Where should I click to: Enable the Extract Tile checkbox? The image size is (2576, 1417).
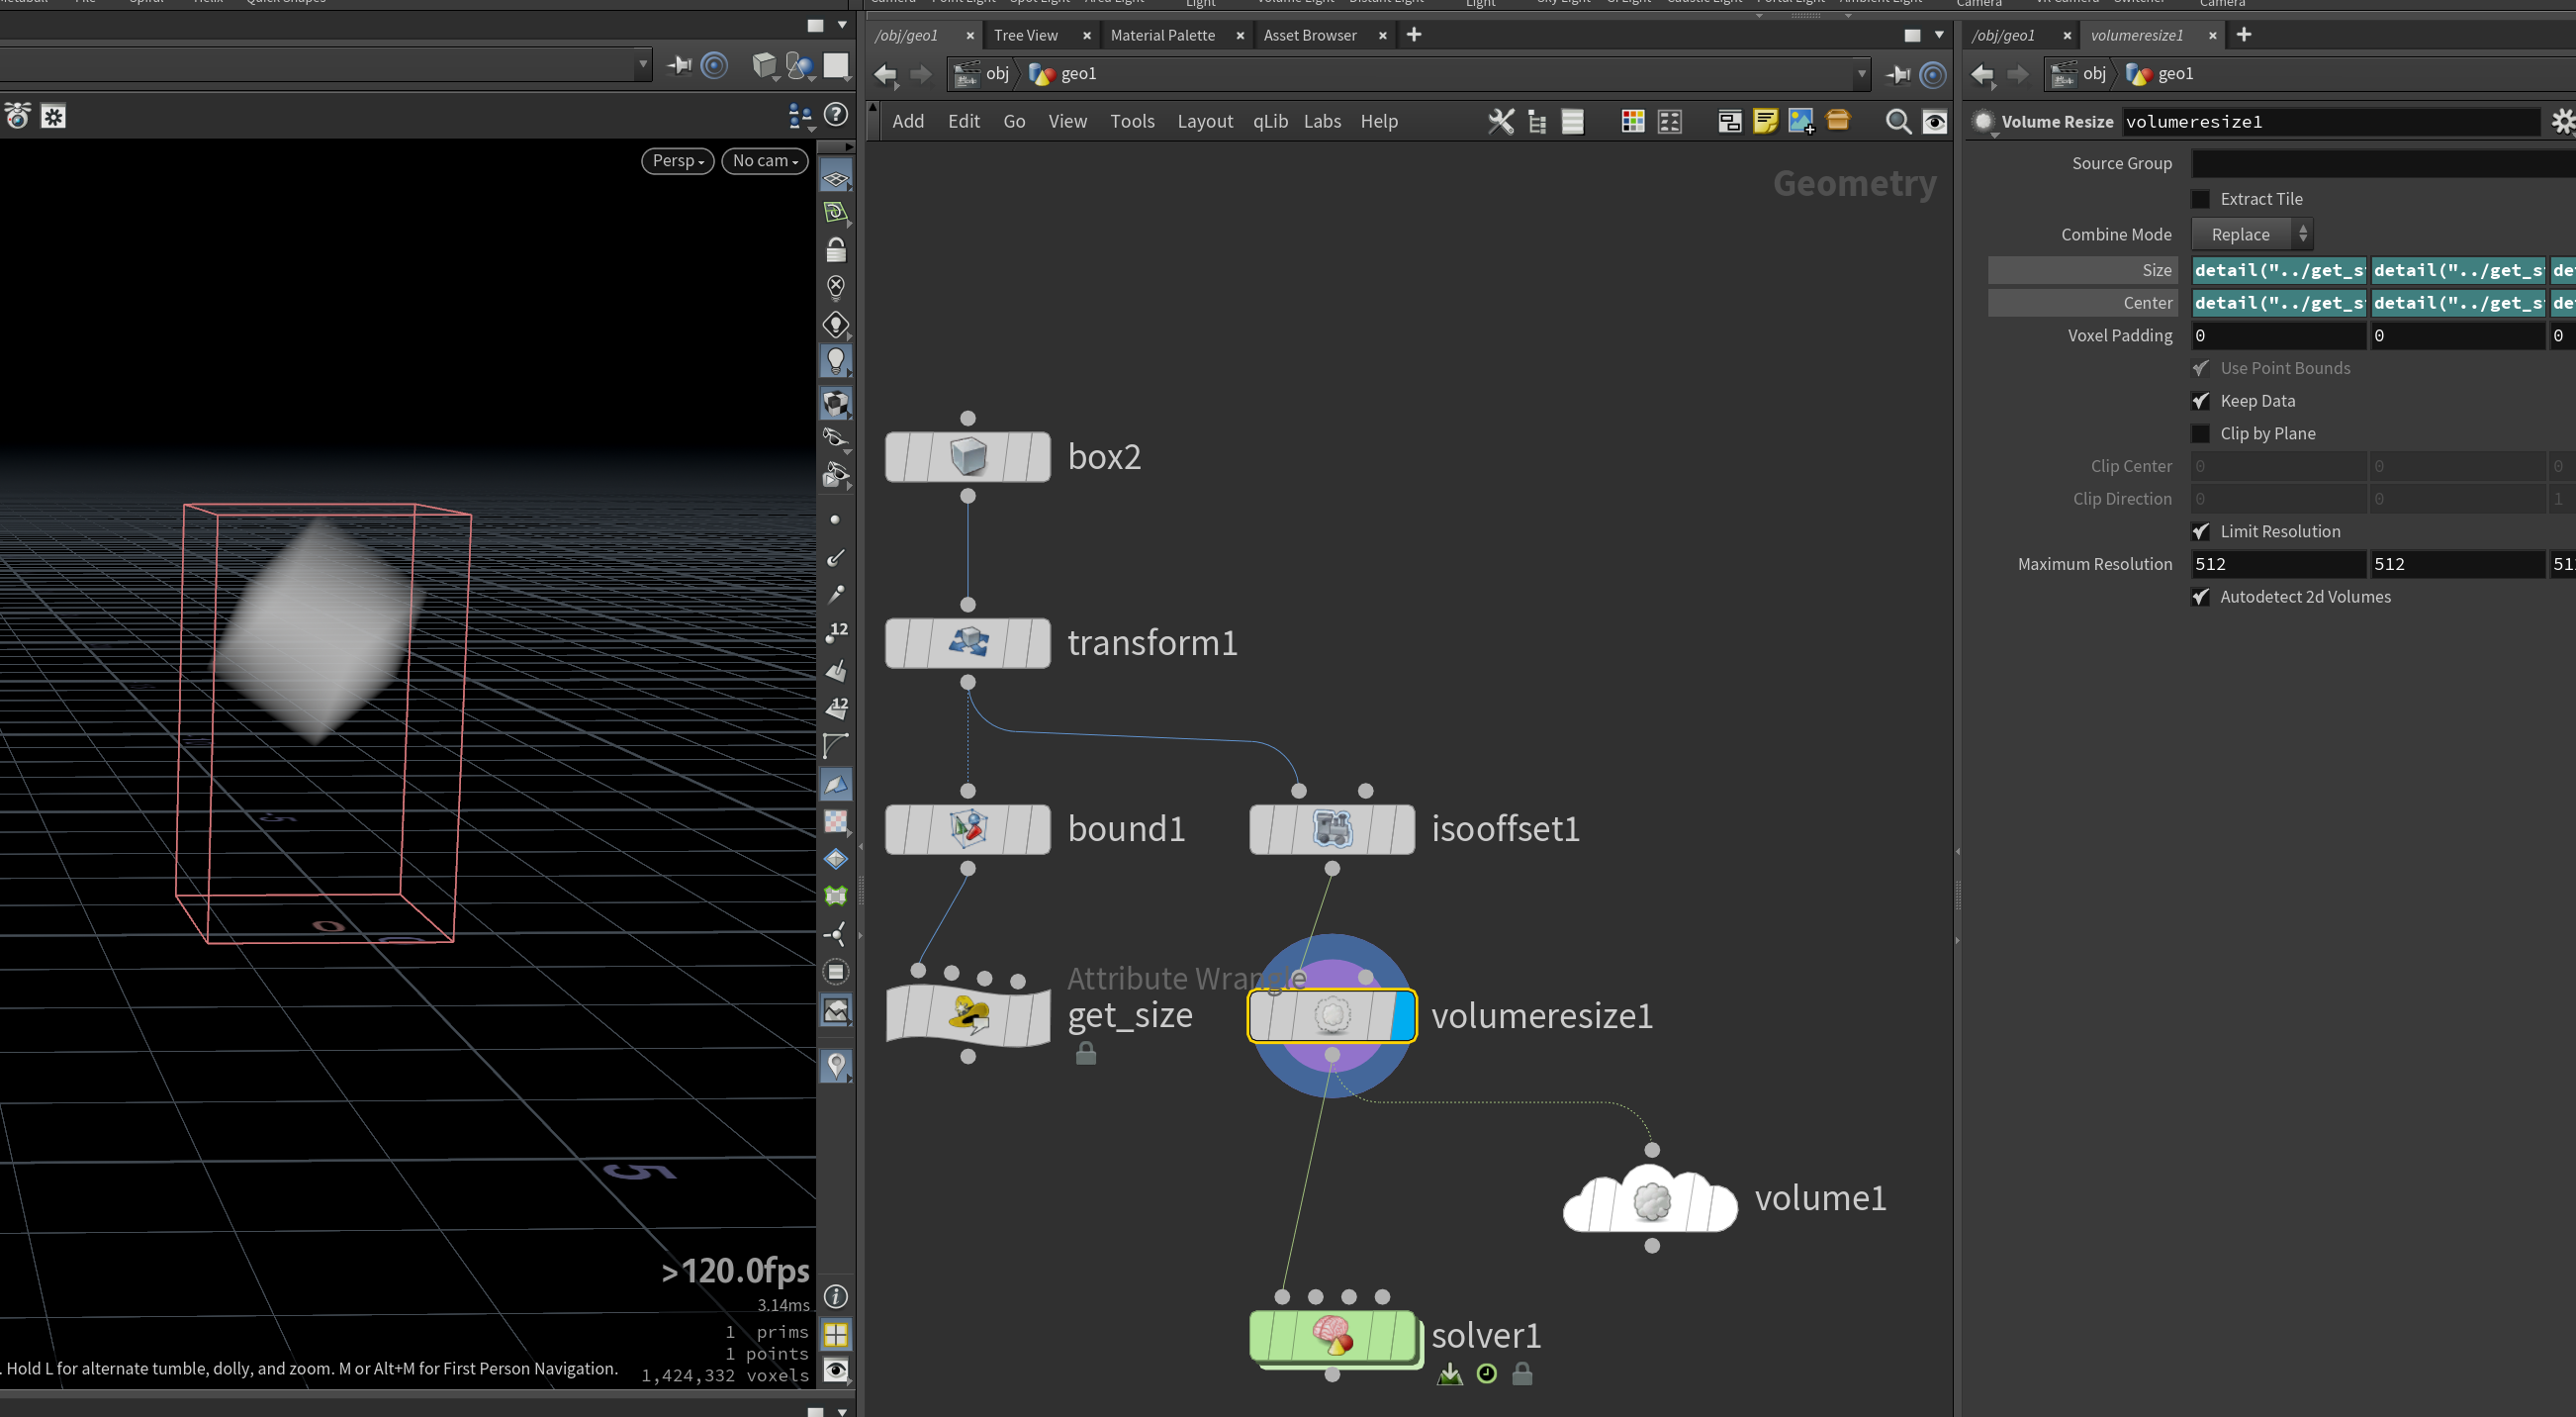coord(2201,199)
